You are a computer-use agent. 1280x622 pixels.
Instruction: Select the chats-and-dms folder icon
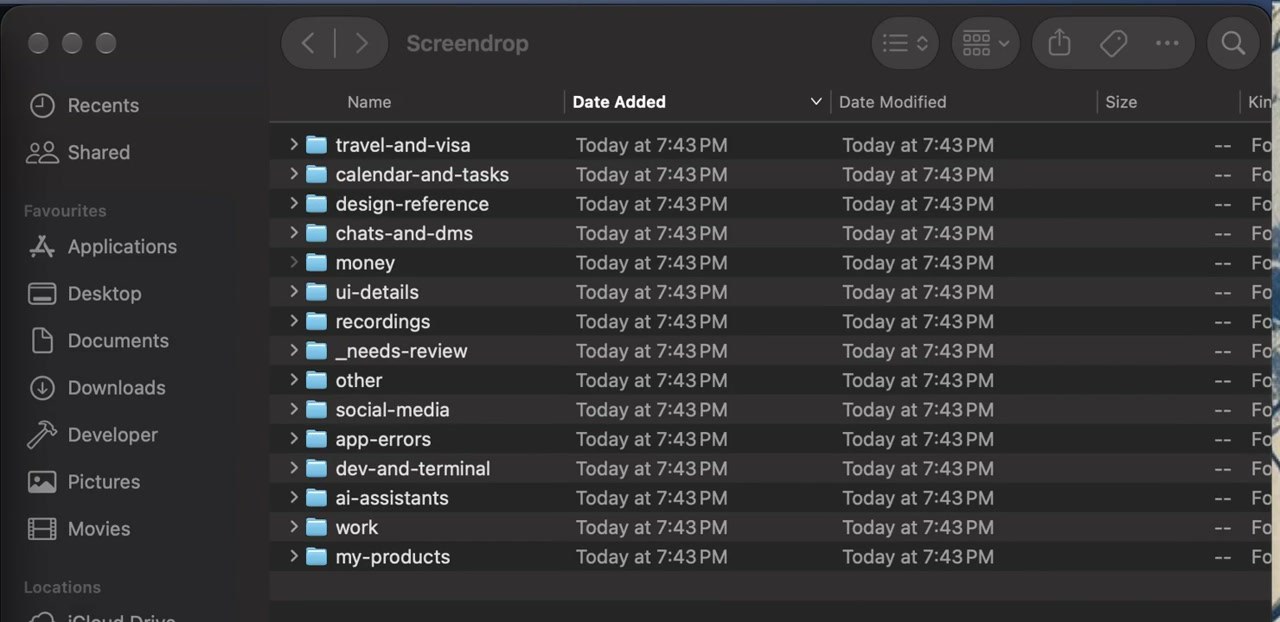pos(316,233)
